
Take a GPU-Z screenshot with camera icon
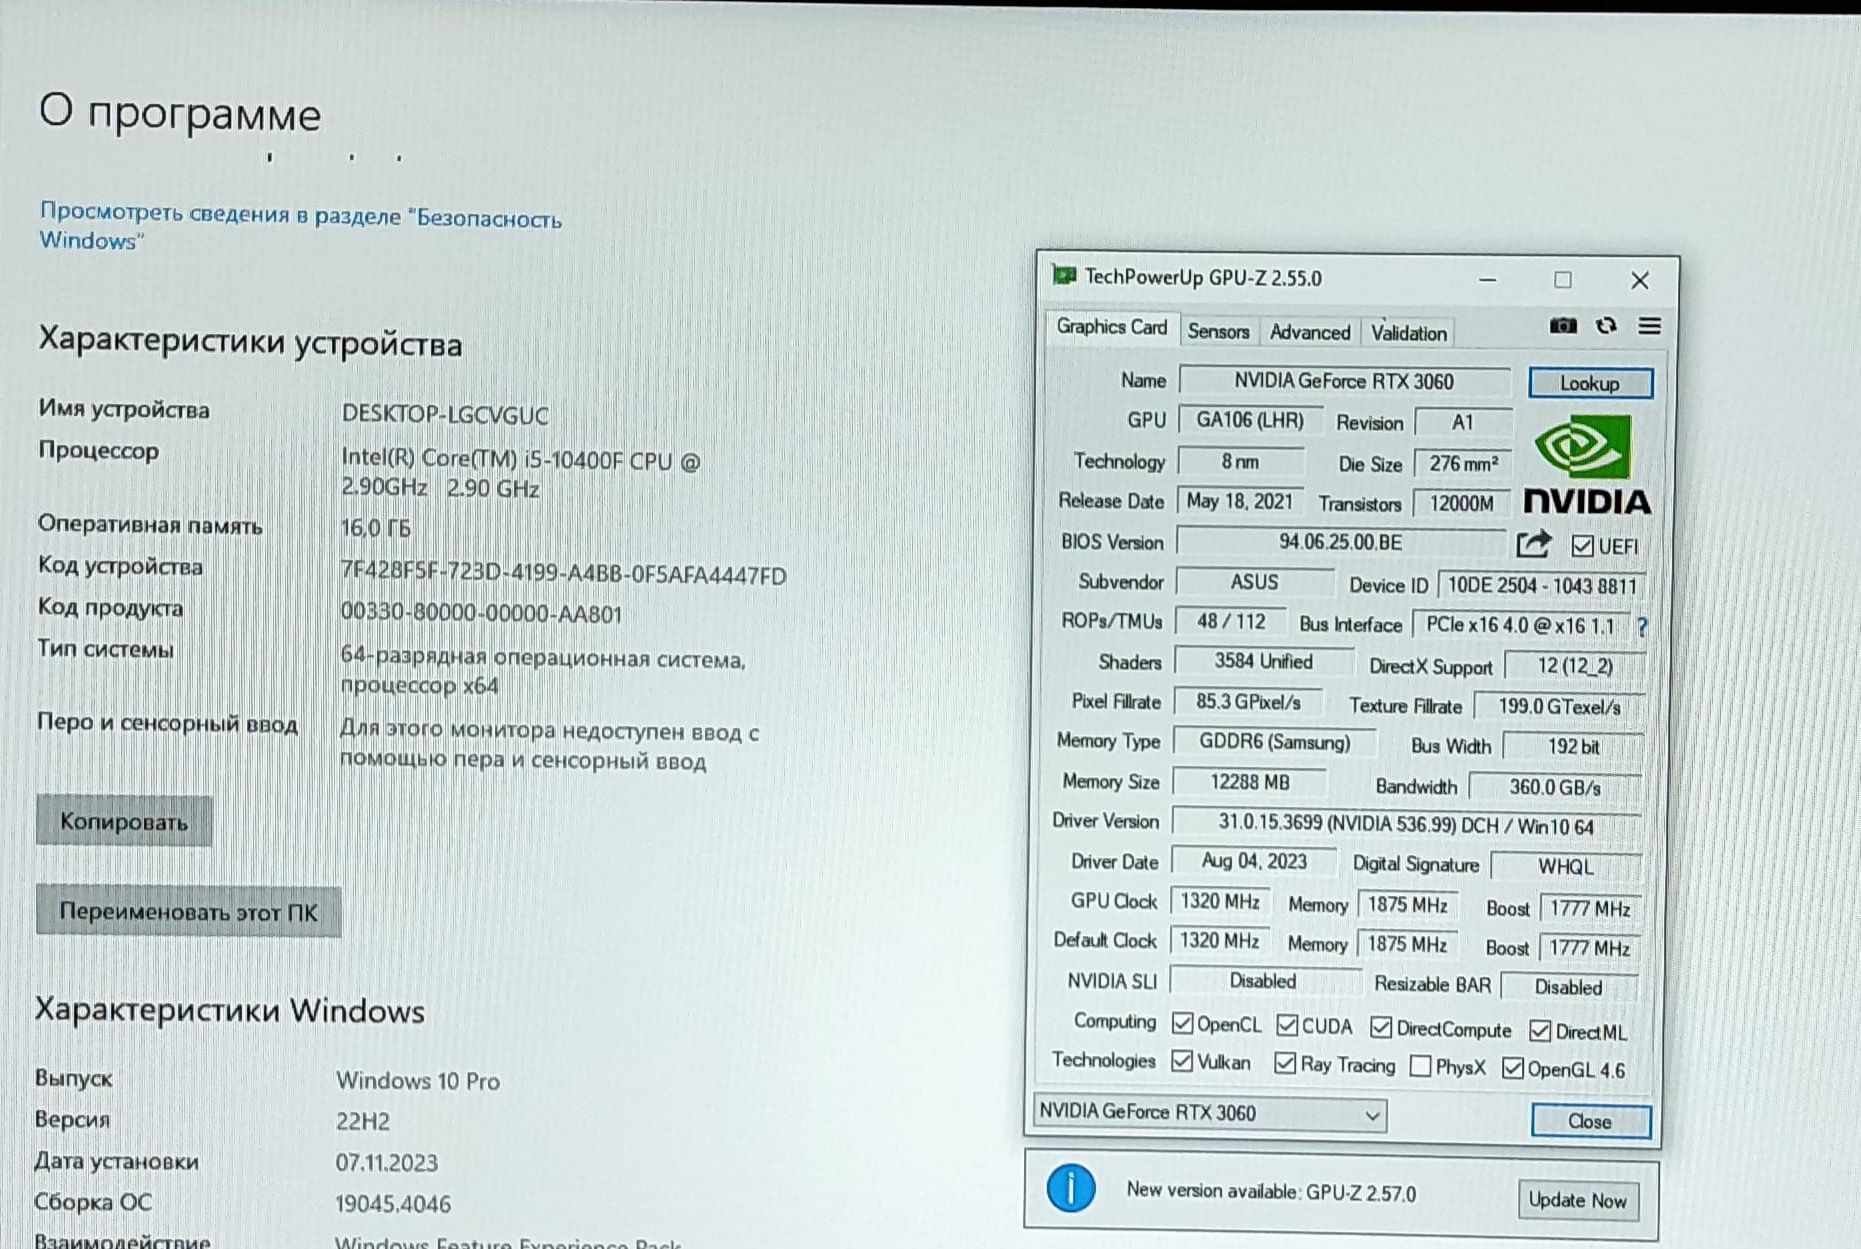pos(1563,326)
